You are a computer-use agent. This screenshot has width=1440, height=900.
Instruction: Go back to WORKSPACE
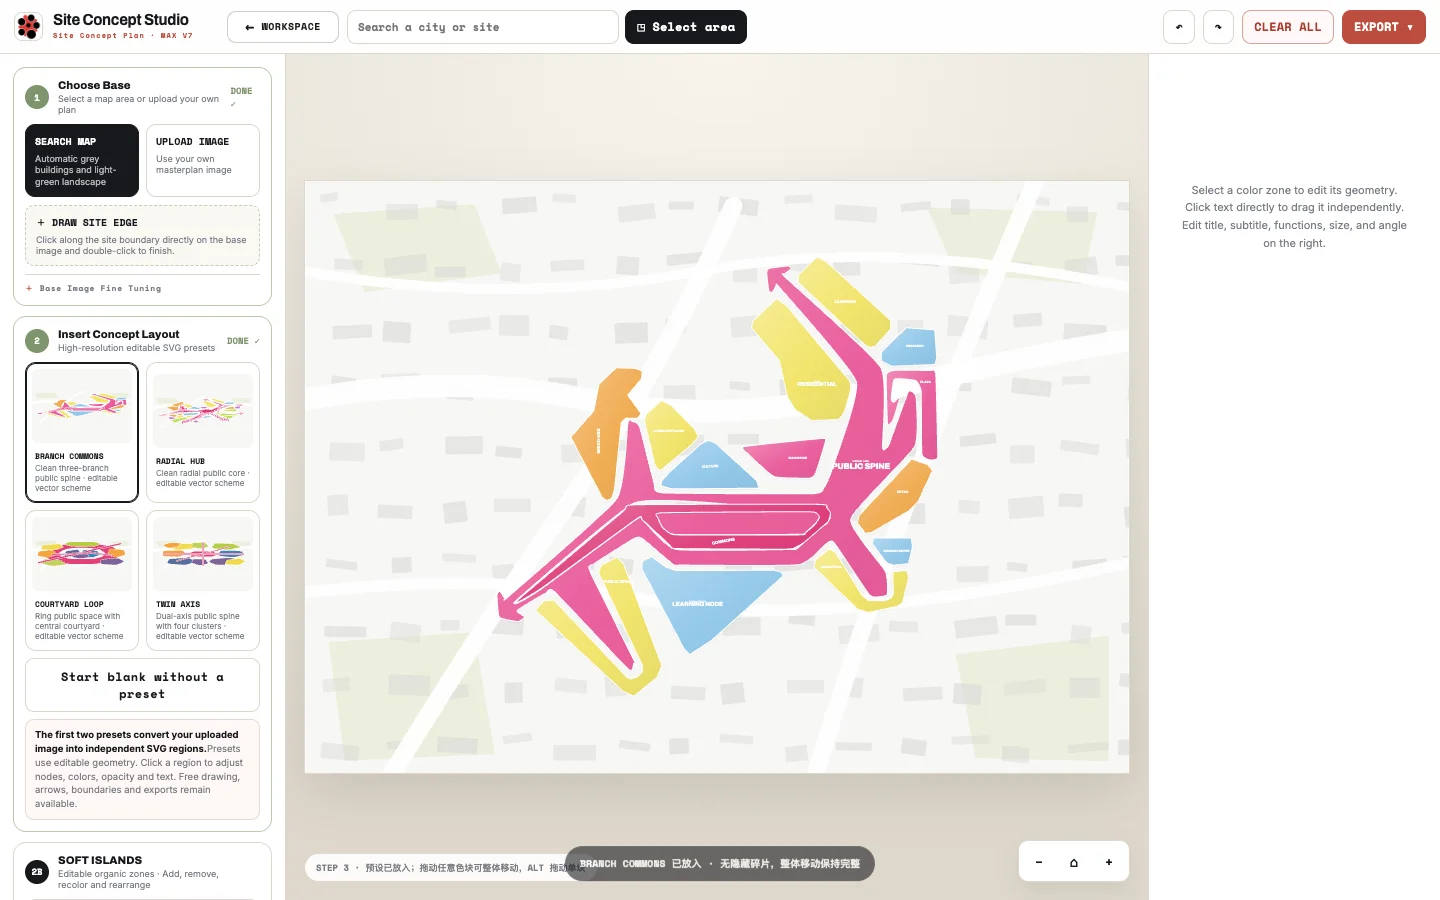point(283,27)
